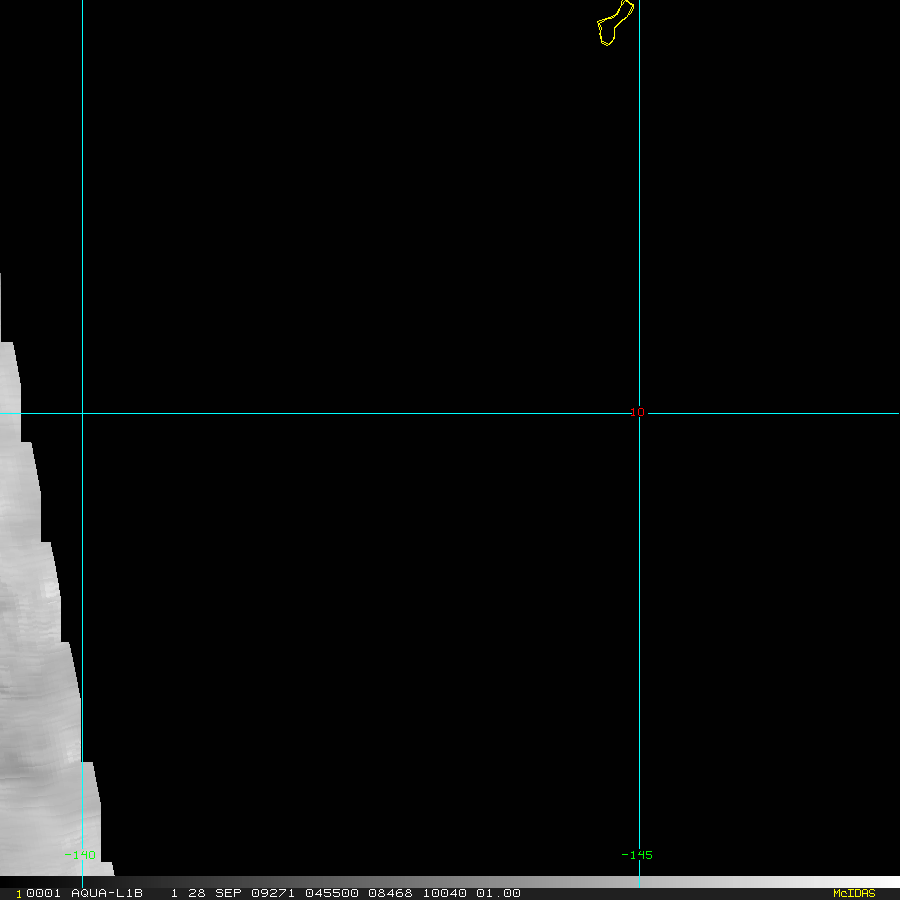
Task: Click the yellow island outline
Action: (x=615, y=23)
